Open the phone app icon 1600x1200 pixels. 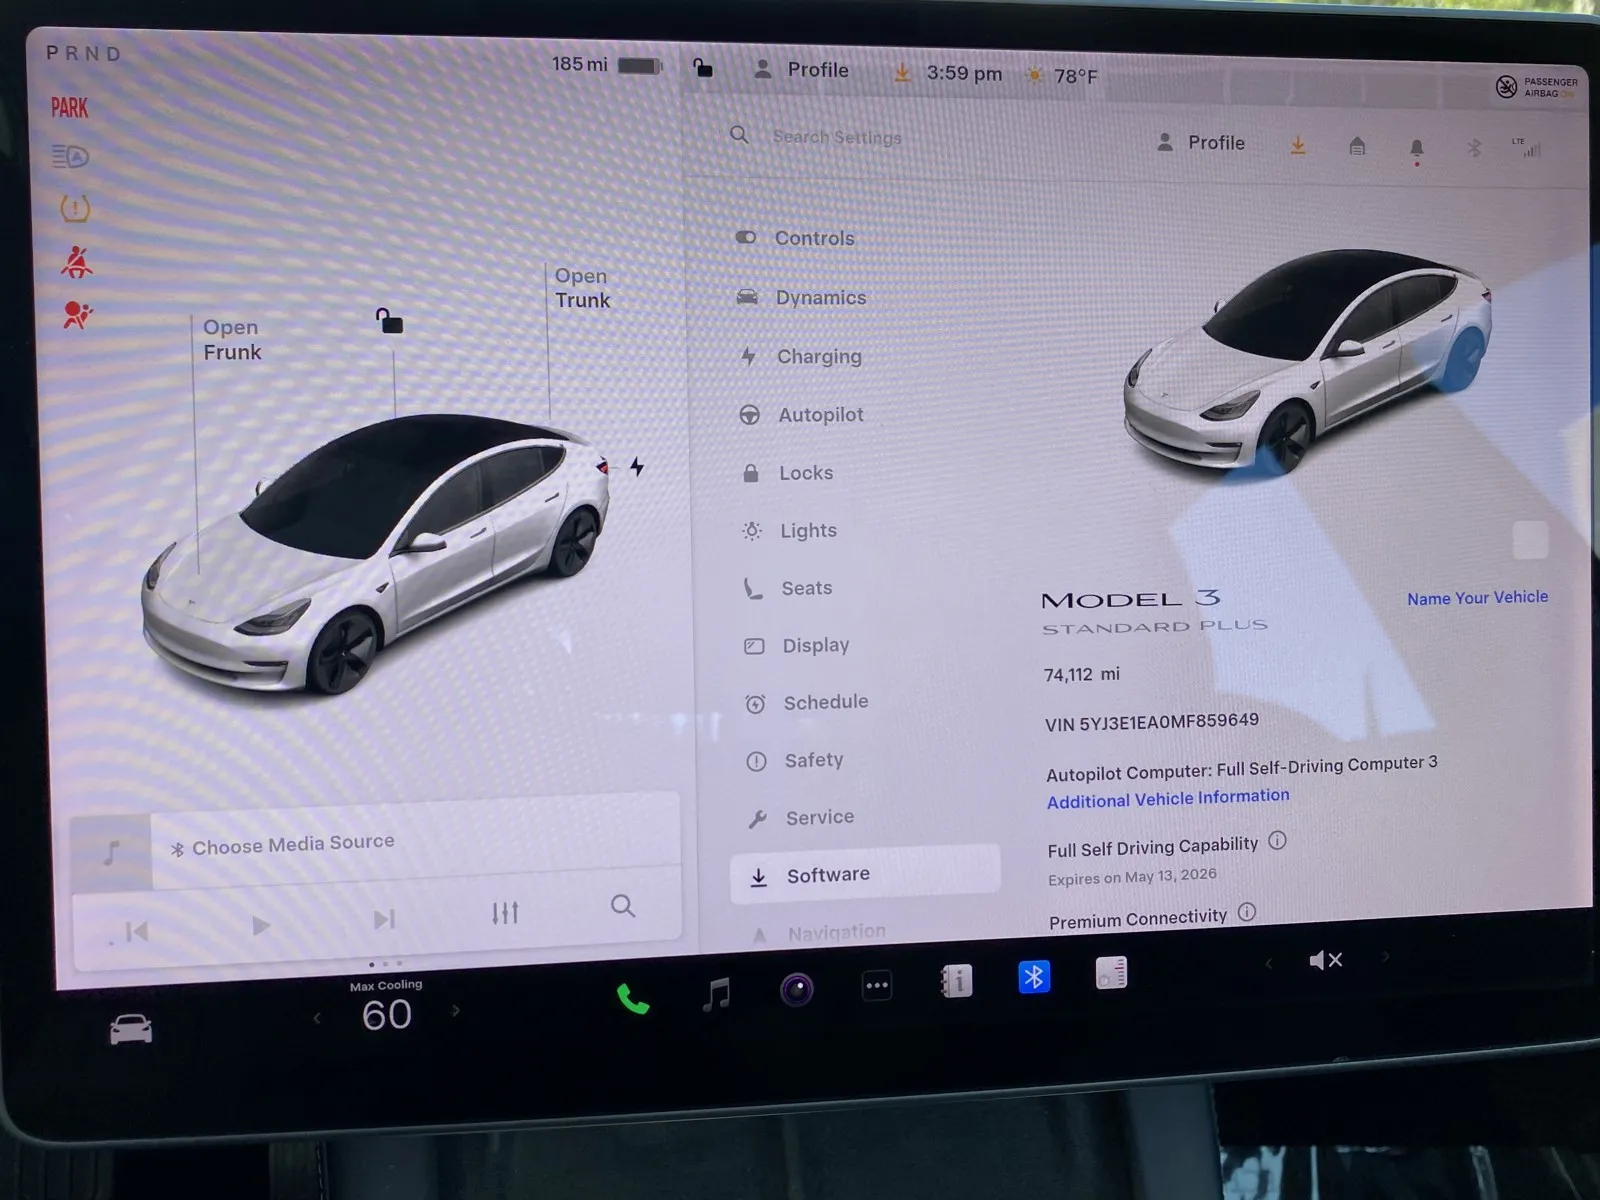click(x=632, y=998)
